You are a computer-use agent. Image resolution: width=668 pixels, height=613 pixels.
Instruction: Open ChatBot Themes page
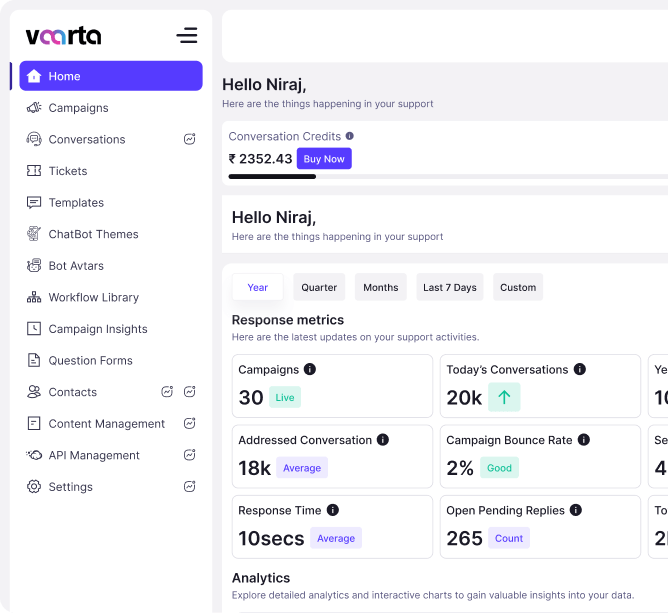click(x=111, y=234)
